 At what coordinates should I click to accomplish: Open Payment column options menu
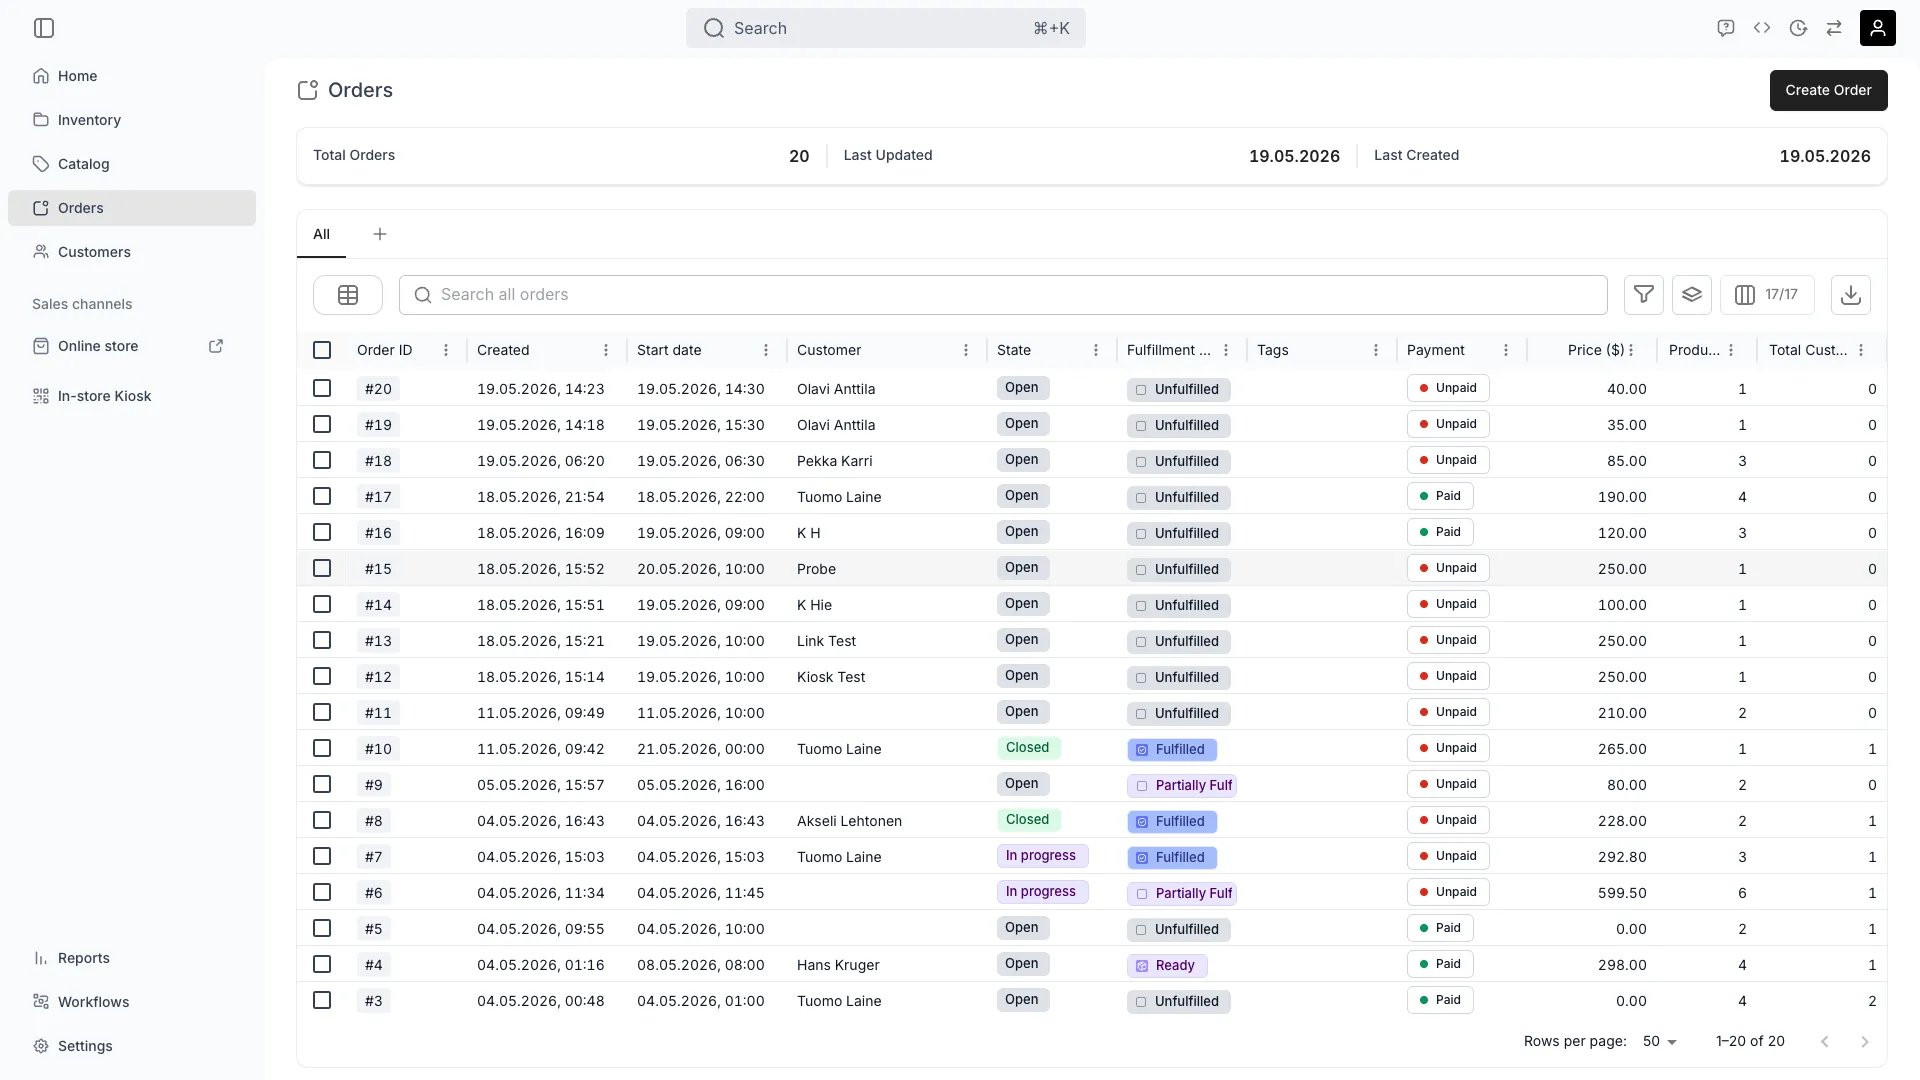(x=1506, y=350)
